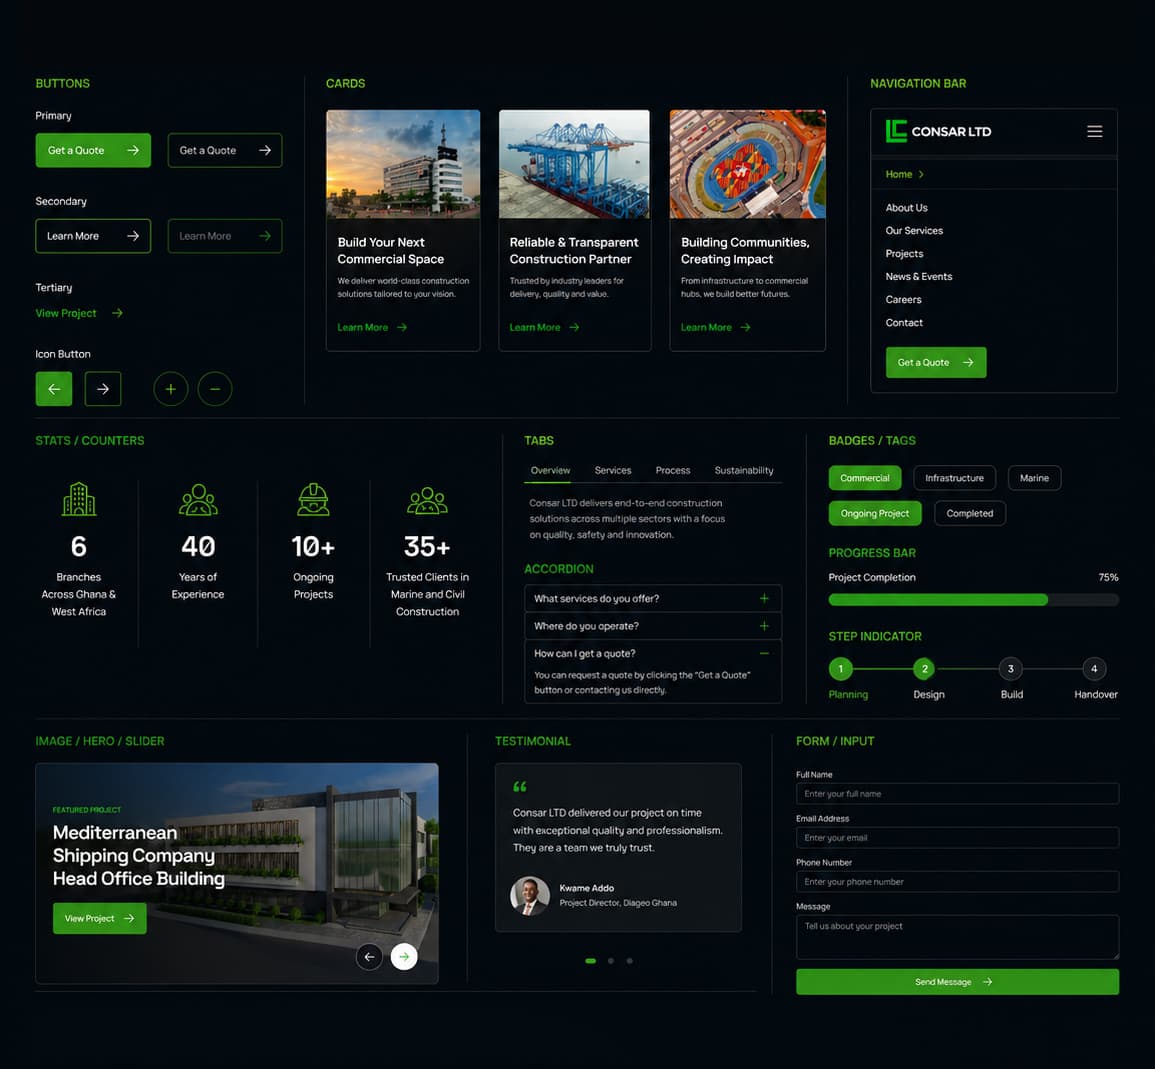This screenshot has height=1069, width=1155.
Task: Open Careers in navigation menu
Action: (x=903, y=300)
